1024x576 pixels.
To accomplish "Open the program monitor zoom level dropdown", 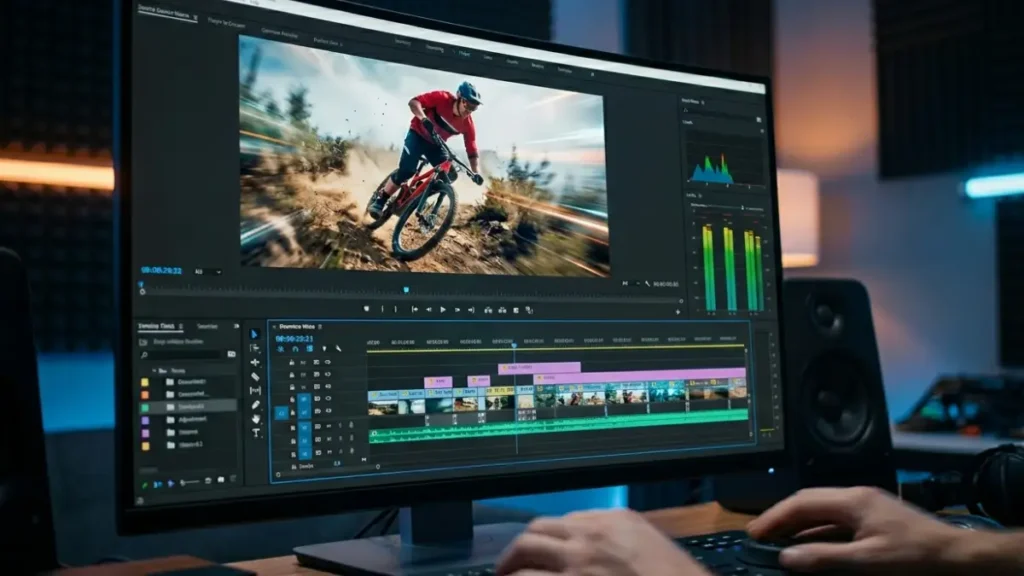I will point(208,272).
